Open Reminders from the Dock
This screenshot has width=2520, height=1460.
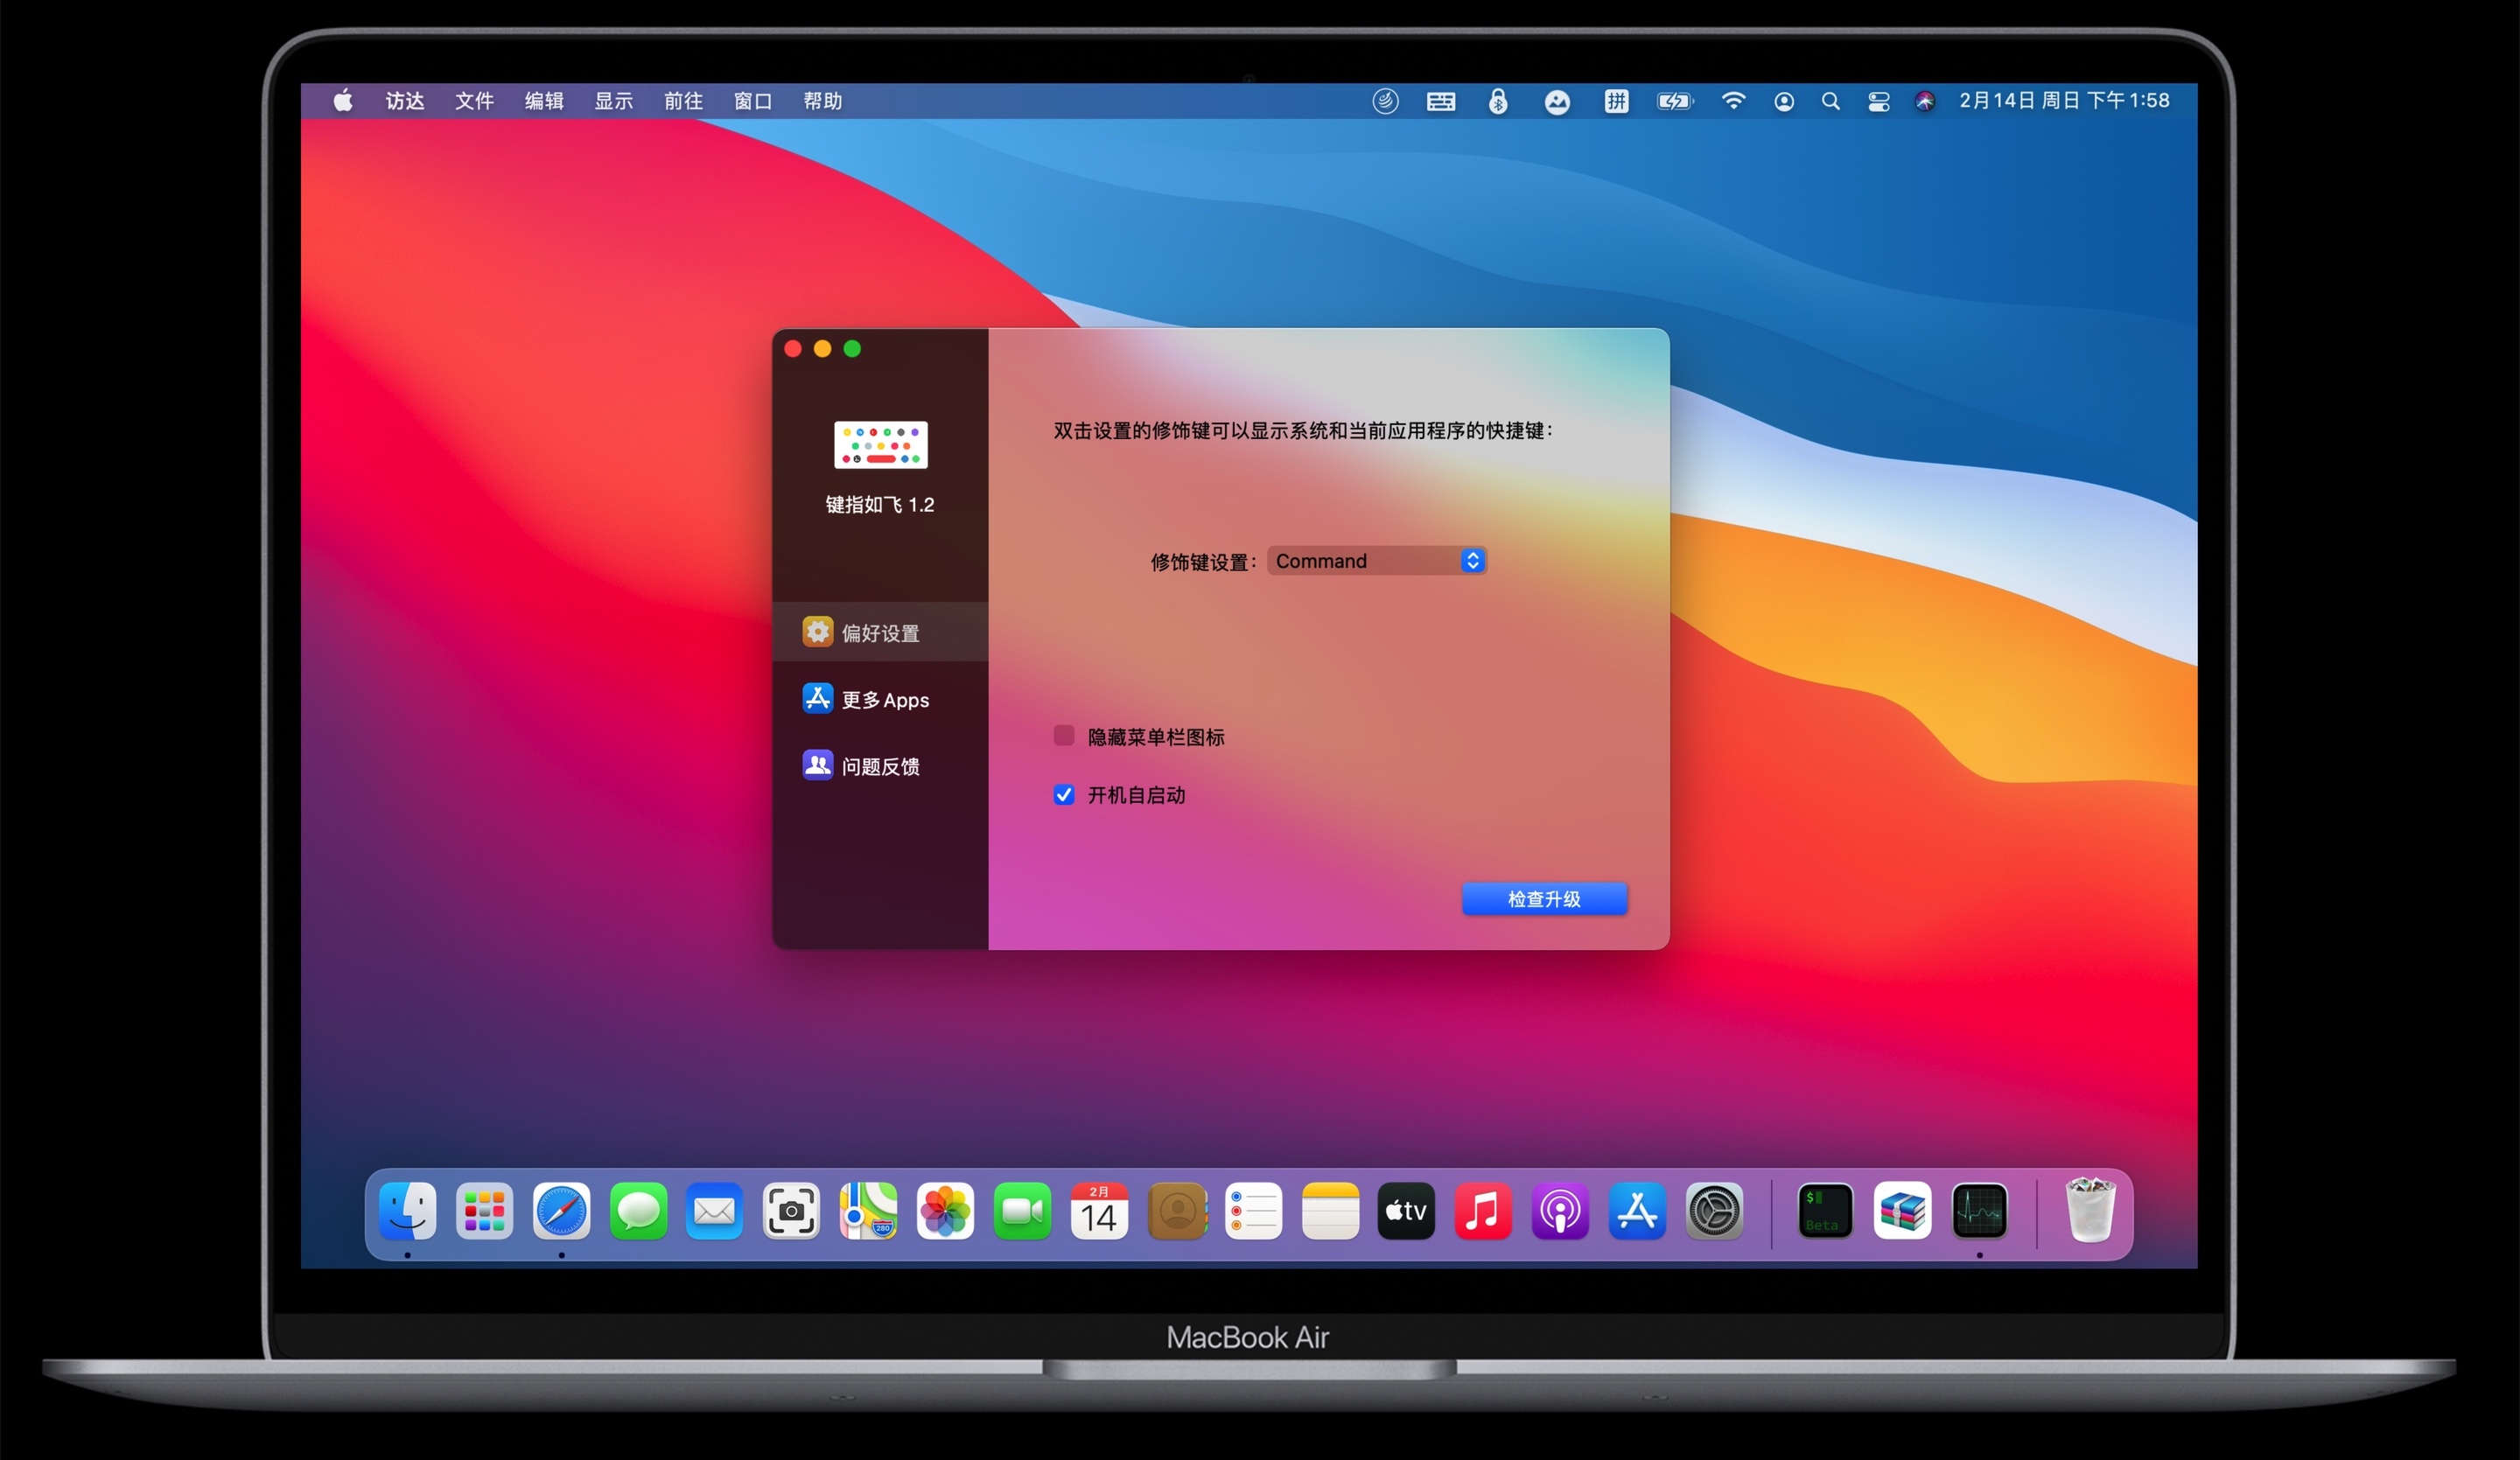(1253, 1211)
